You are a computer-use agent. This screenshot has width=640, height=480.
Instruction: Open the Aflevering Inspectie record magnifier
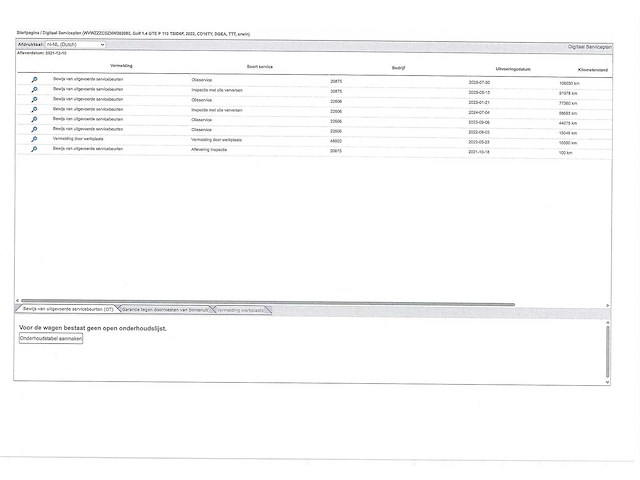pos(34,150)
